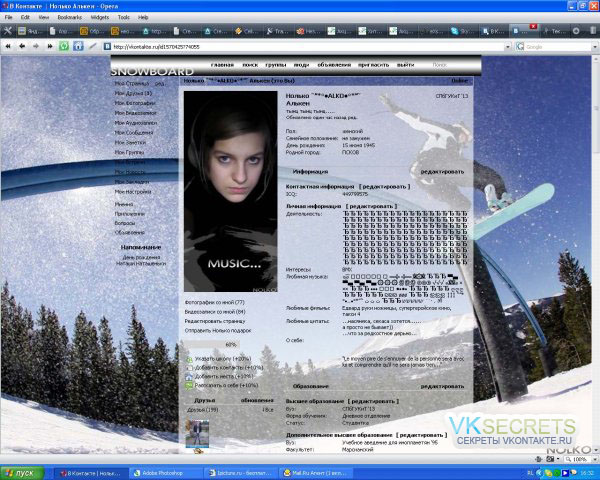This screenshot has height=480, width=600.
Task: Click the Google search input field
Action: point(558,47)
